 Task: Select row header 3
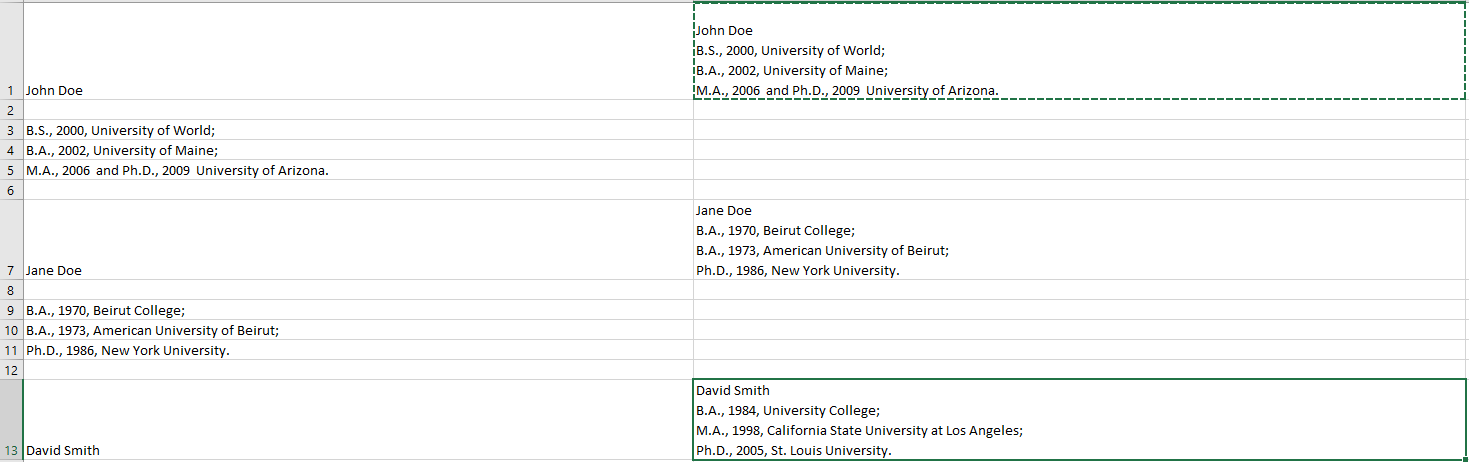[x=11, y=130]
